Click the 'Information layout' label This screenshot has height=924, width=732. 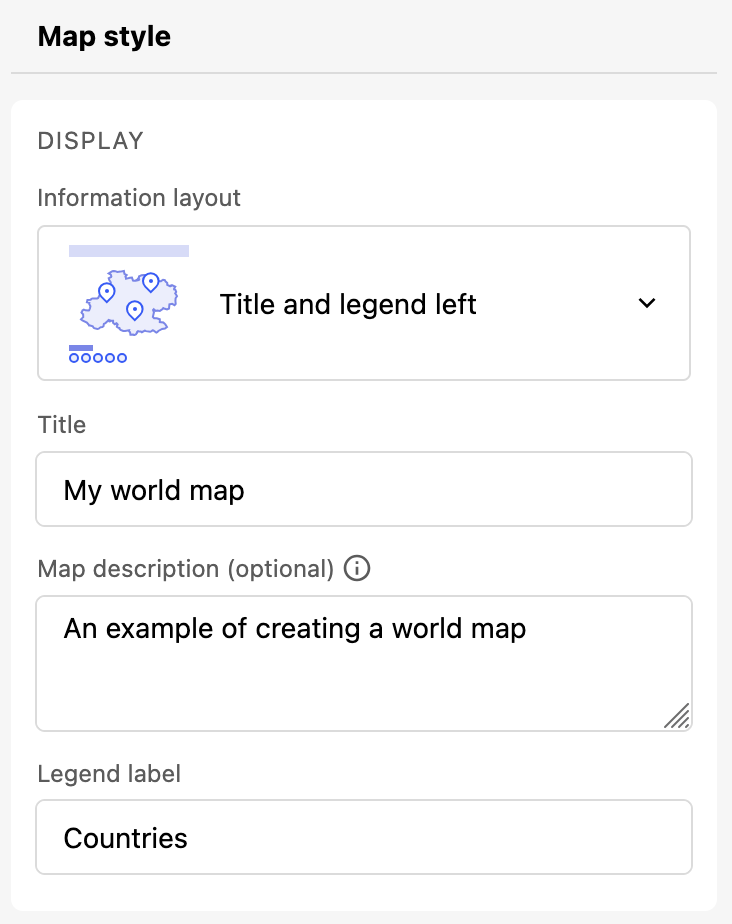click(139, 197)
